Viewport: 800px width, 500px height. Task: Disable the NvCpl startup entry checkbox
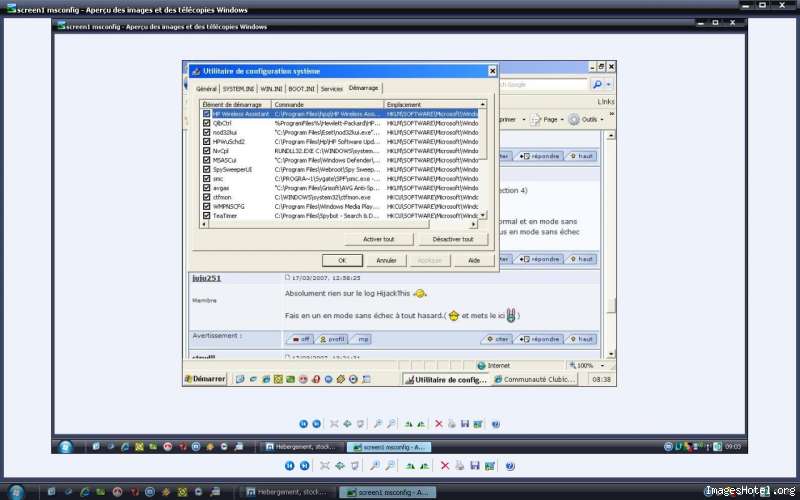207,151
